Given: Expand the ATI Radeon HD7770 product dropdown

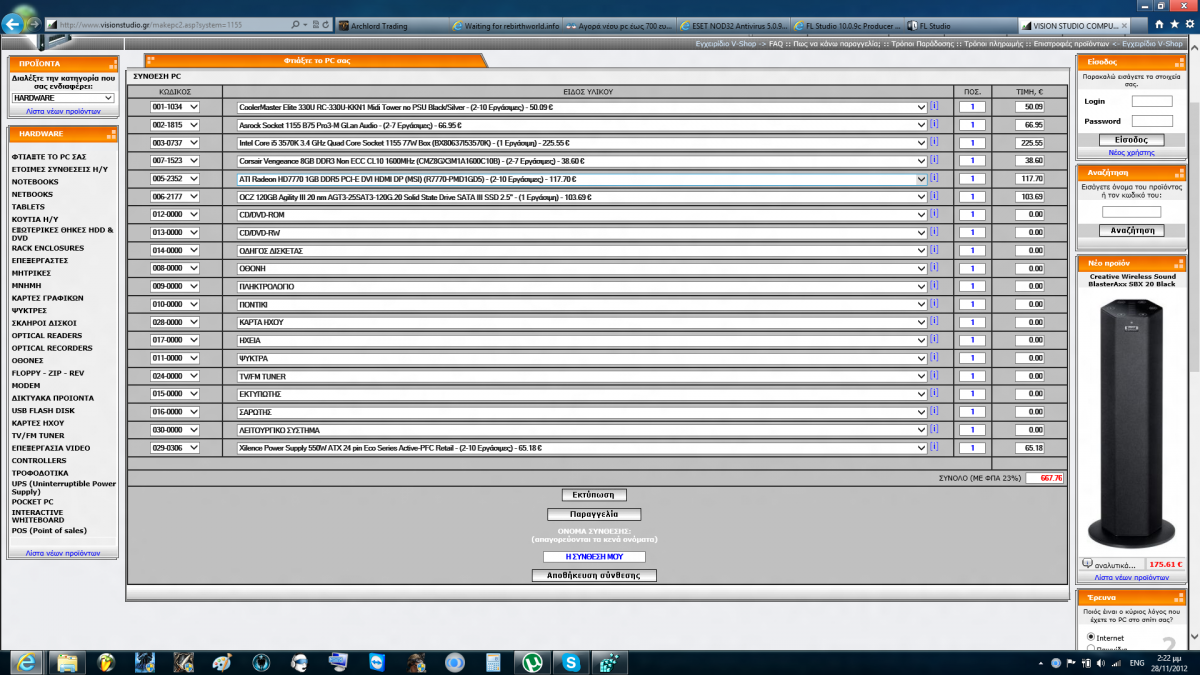Looking at the screenshot, I should [x=582, y=179].
